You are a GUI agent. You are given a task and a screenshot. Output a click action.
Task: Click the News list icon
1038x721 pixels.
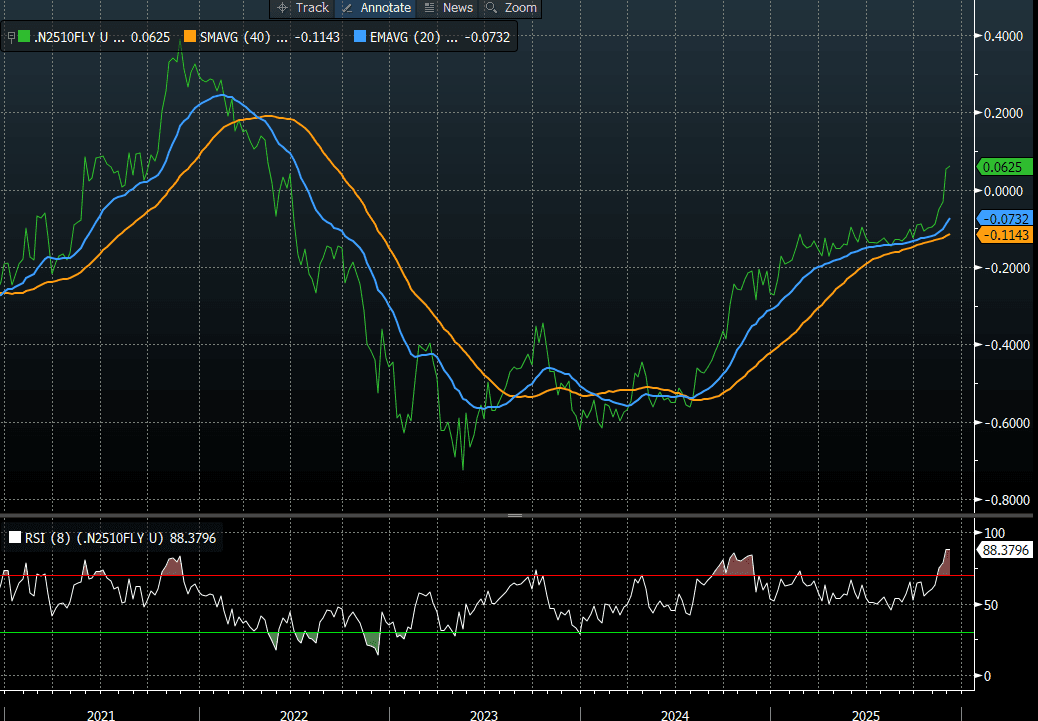pos(430,8)
